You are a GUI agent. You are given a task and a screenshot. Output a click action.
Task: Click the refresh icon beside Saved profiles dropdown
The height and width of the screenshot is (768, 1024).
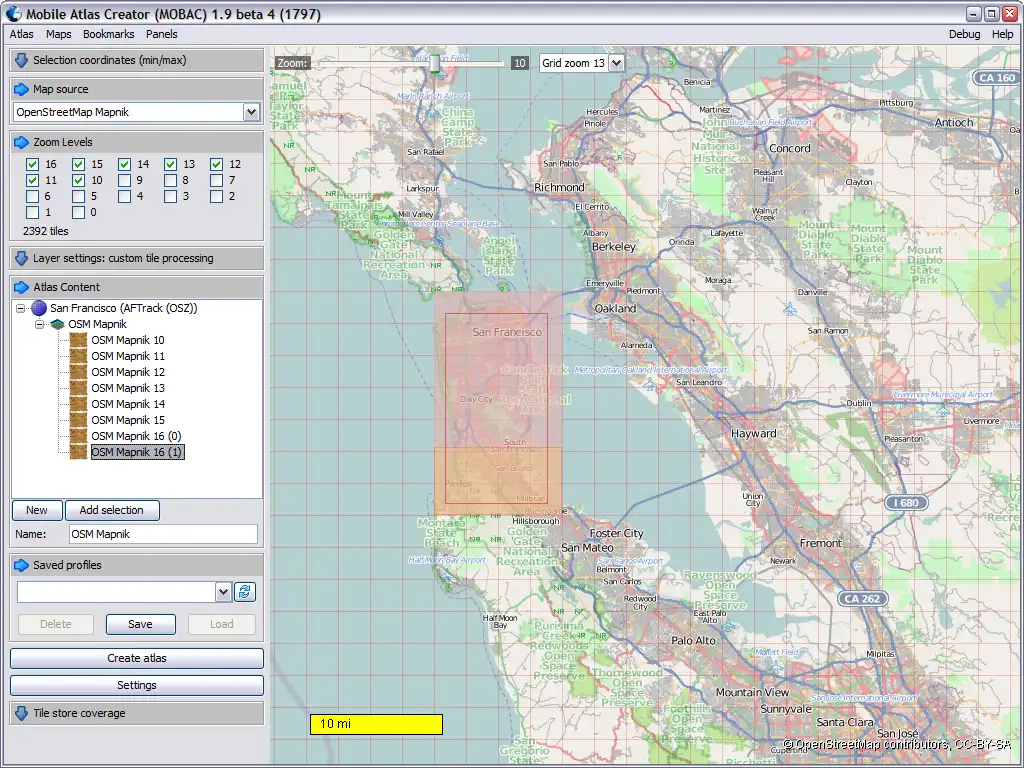coord(245,592)
